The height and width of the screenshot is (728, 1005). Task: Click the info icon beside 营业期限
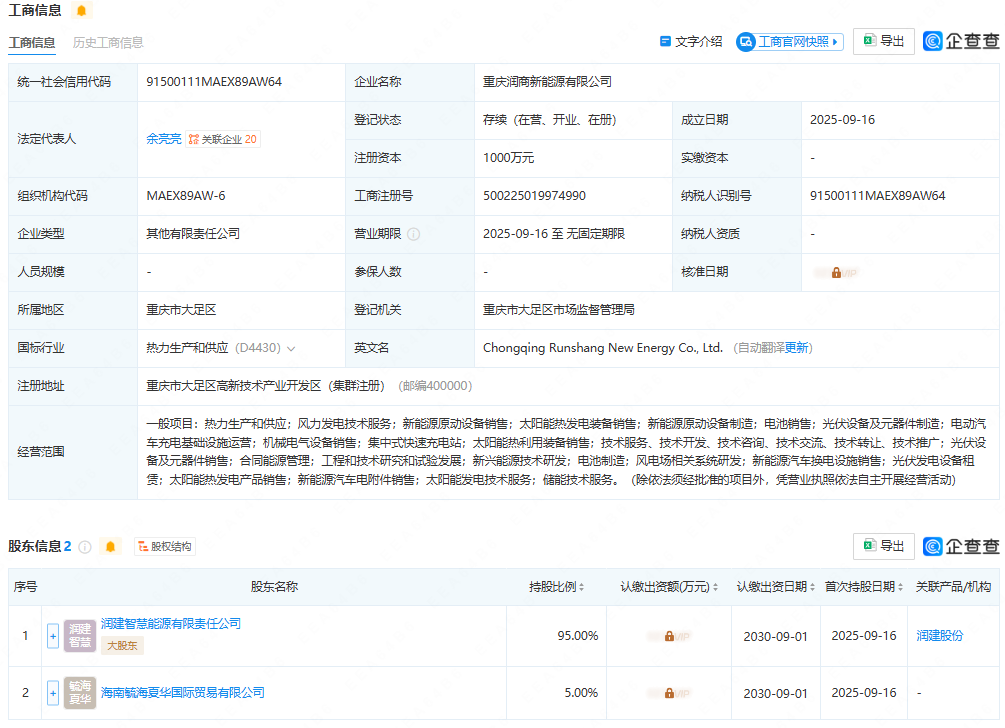(414, 234)
